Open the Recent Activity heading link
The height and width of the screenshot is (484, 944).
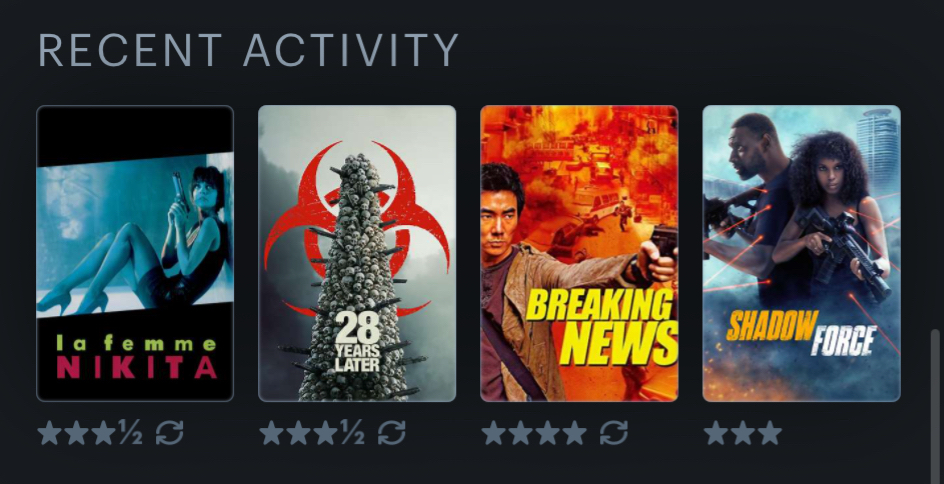(249, 50)
